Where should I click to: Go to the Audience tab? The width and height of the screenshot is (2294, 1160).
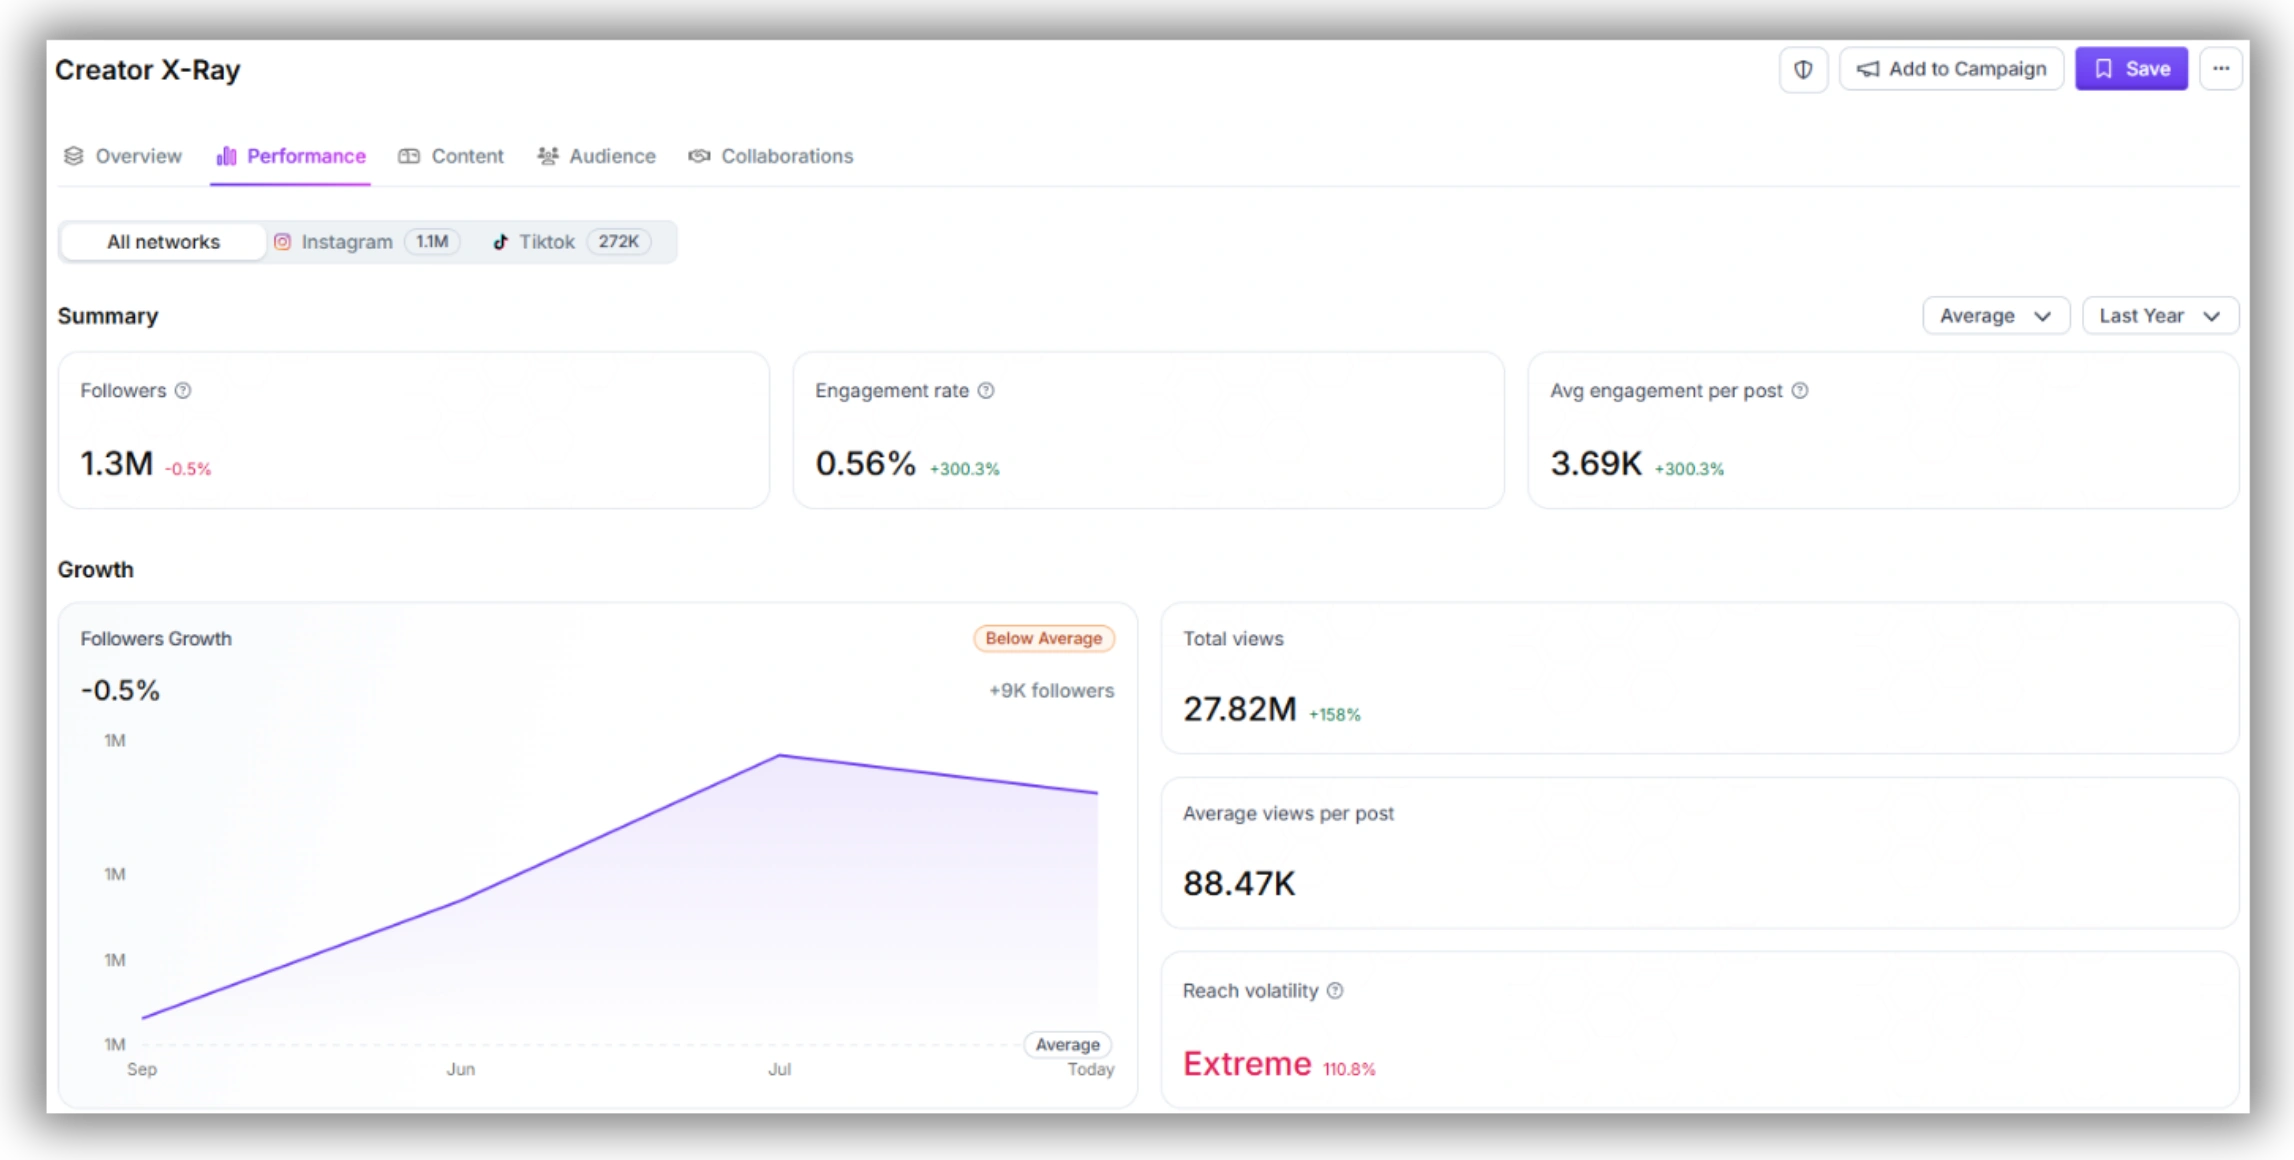[x=596, y=156]
